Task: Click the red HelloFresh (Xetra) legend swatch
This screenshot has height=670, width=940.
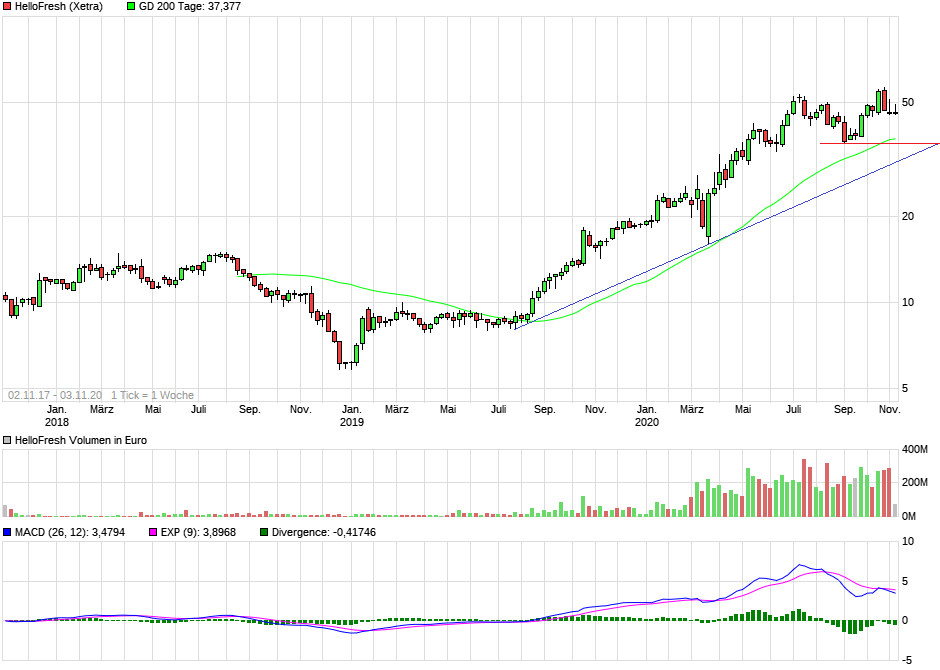Action: 7,7
